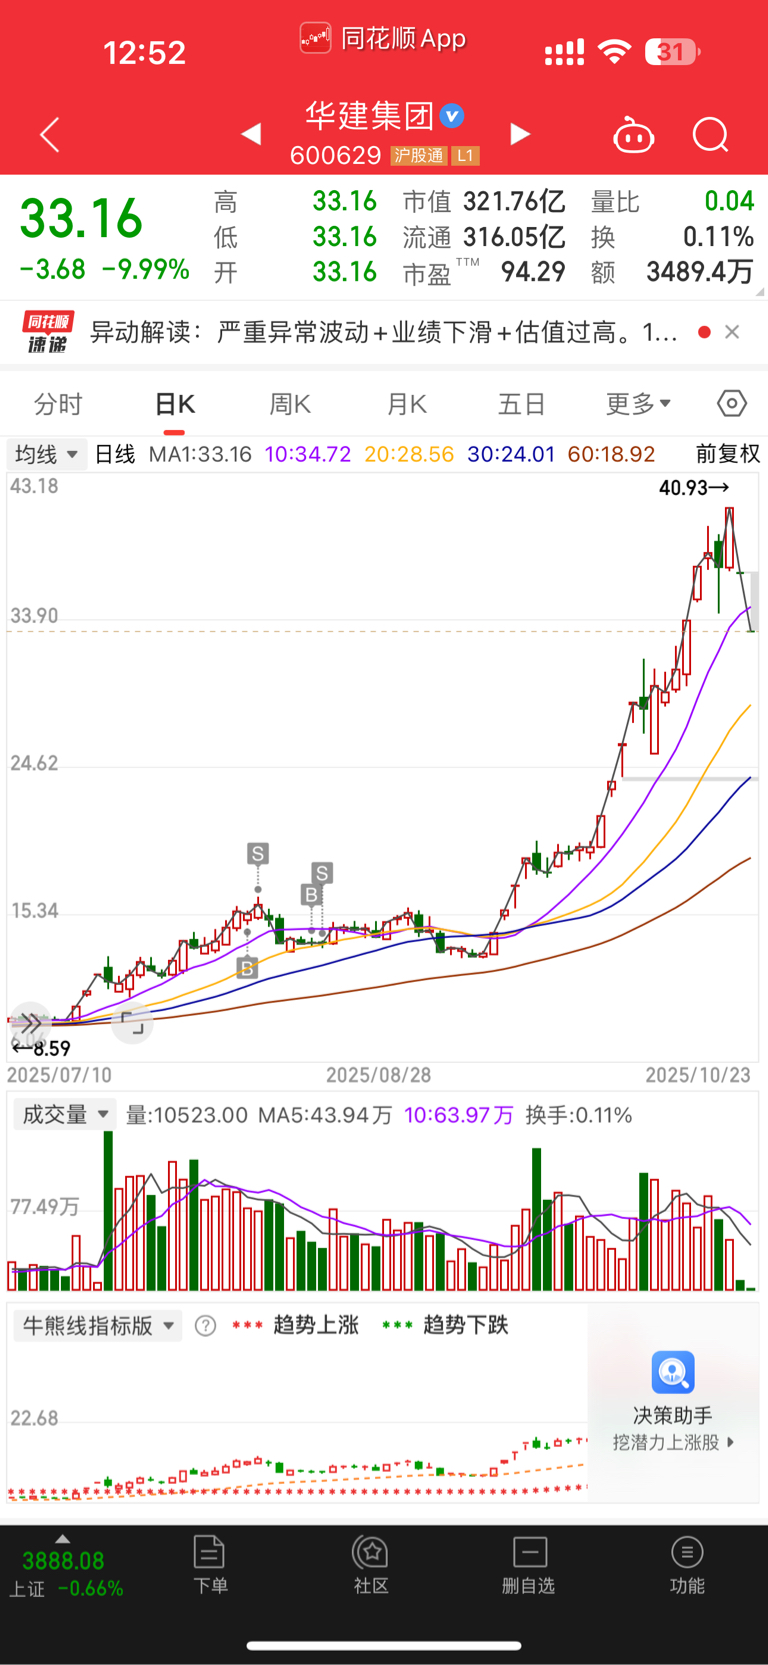Select the 日K tab
The width and height of the screenshot is (768, 1665).
pyautogui.click(x=174, y=404)
